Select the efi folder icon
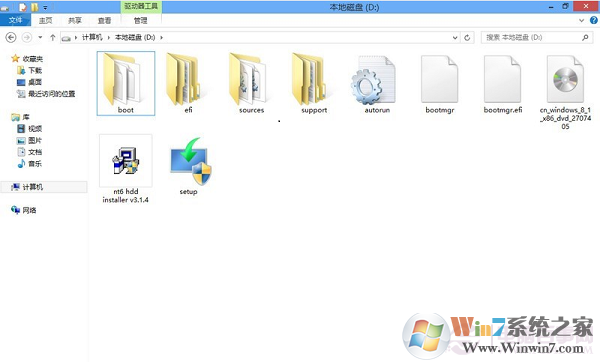The width and height of the screenshot is (600, 362). point(184,79)
